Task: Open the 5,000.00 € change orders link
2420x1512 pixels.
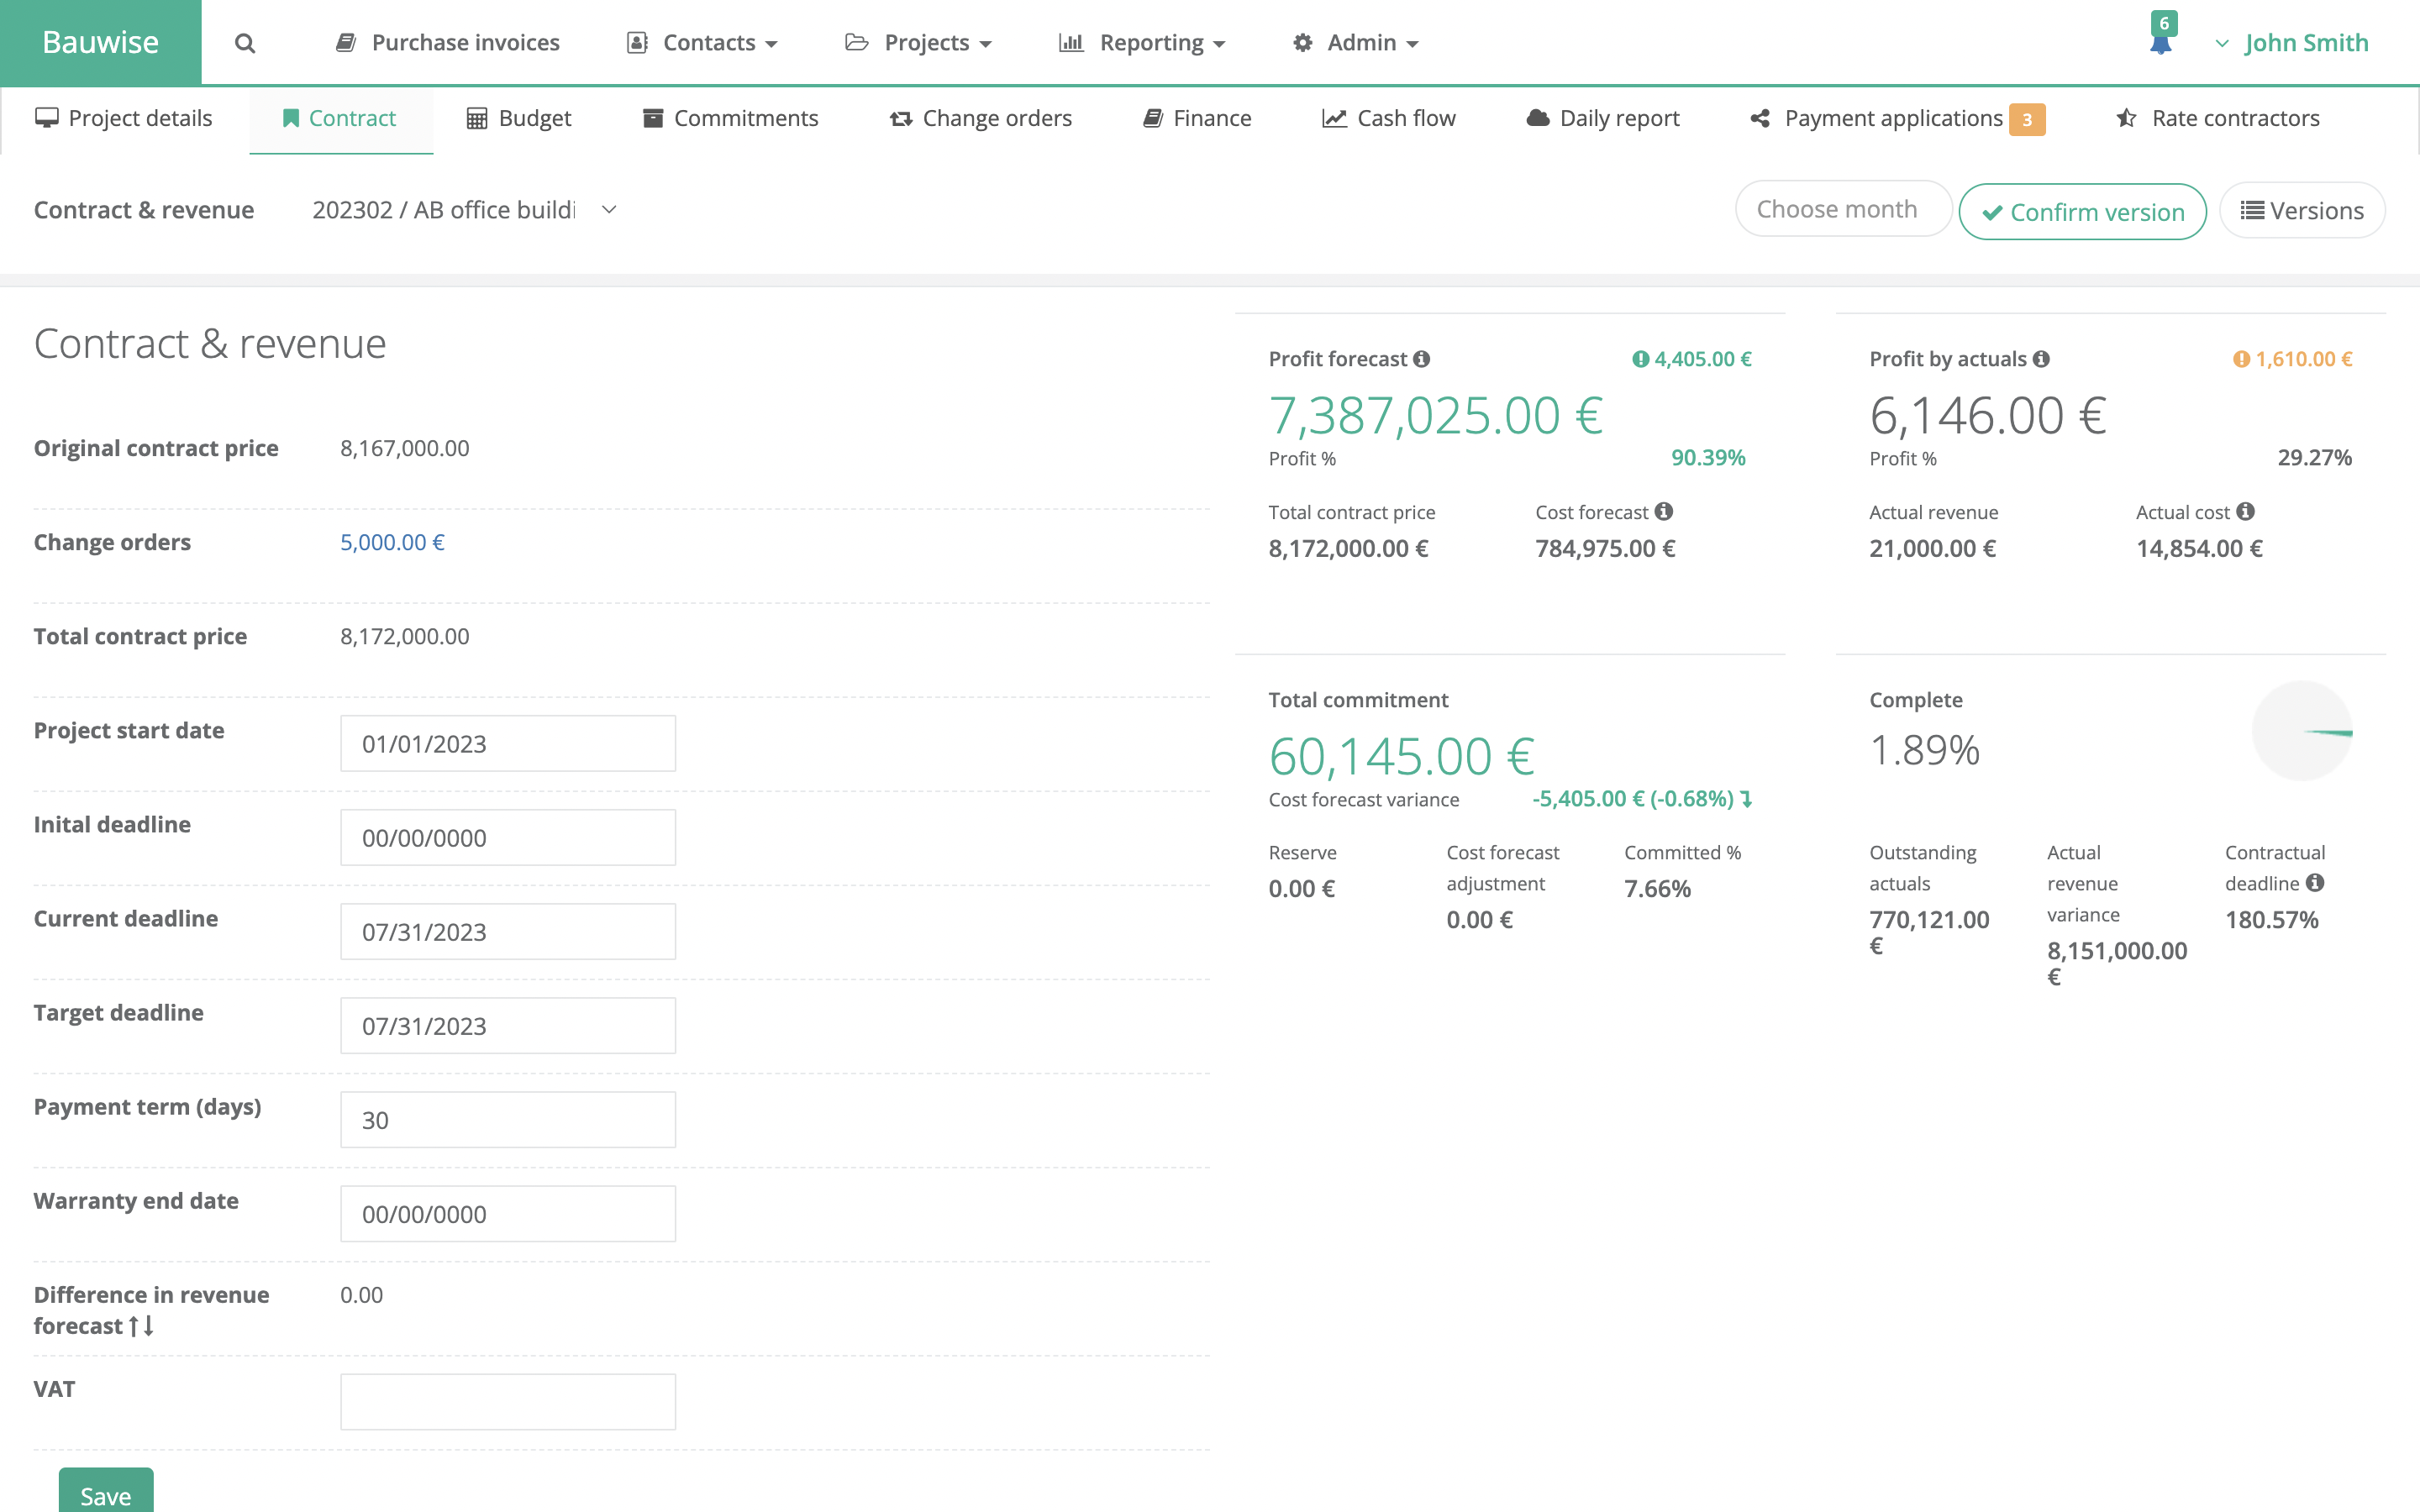Action: point(392,542)
